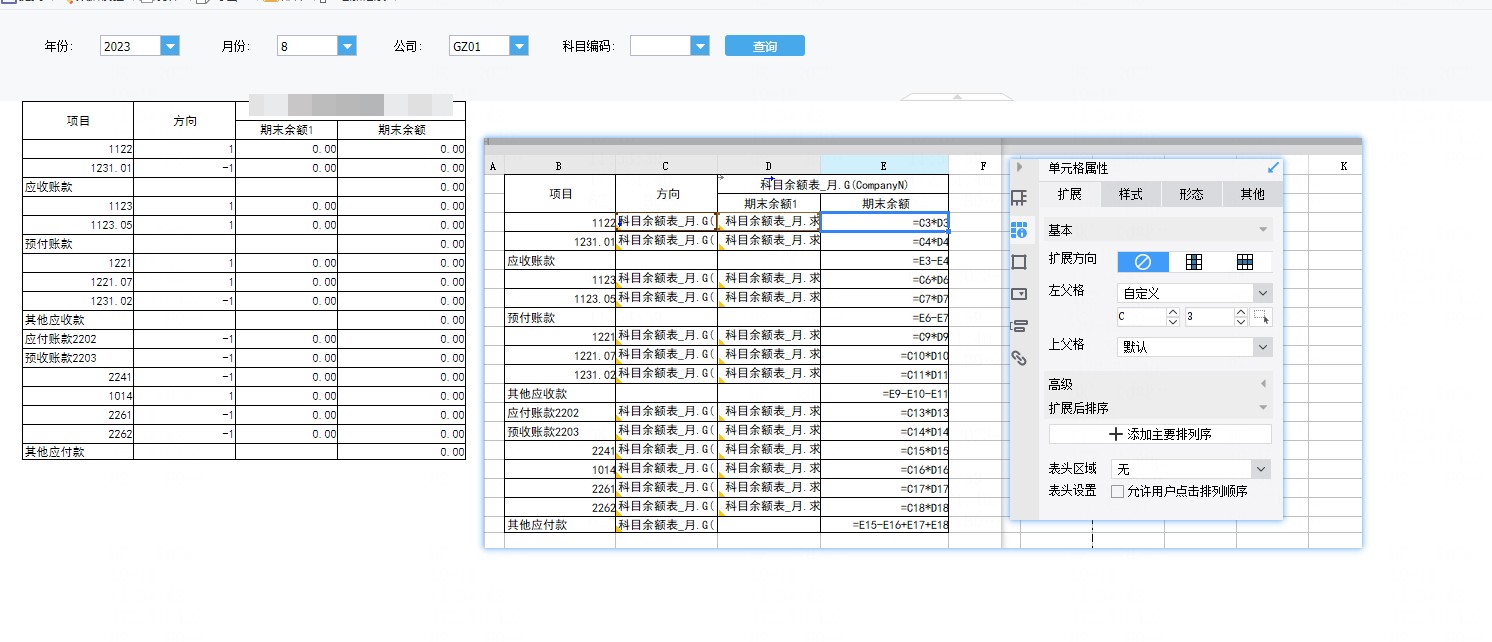Click 预收账款2203 in the design grid

(559, 431)
